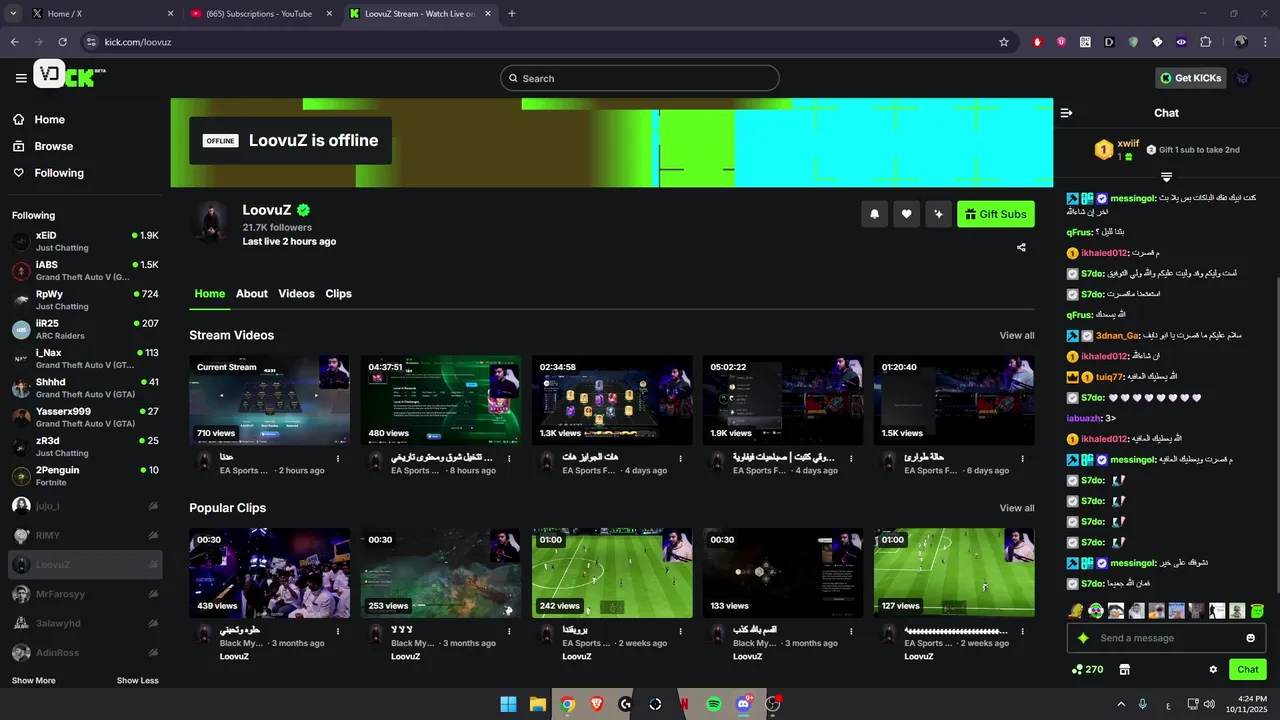View all Stream Videos
1280x720 pixels.
click(1017, 336)
